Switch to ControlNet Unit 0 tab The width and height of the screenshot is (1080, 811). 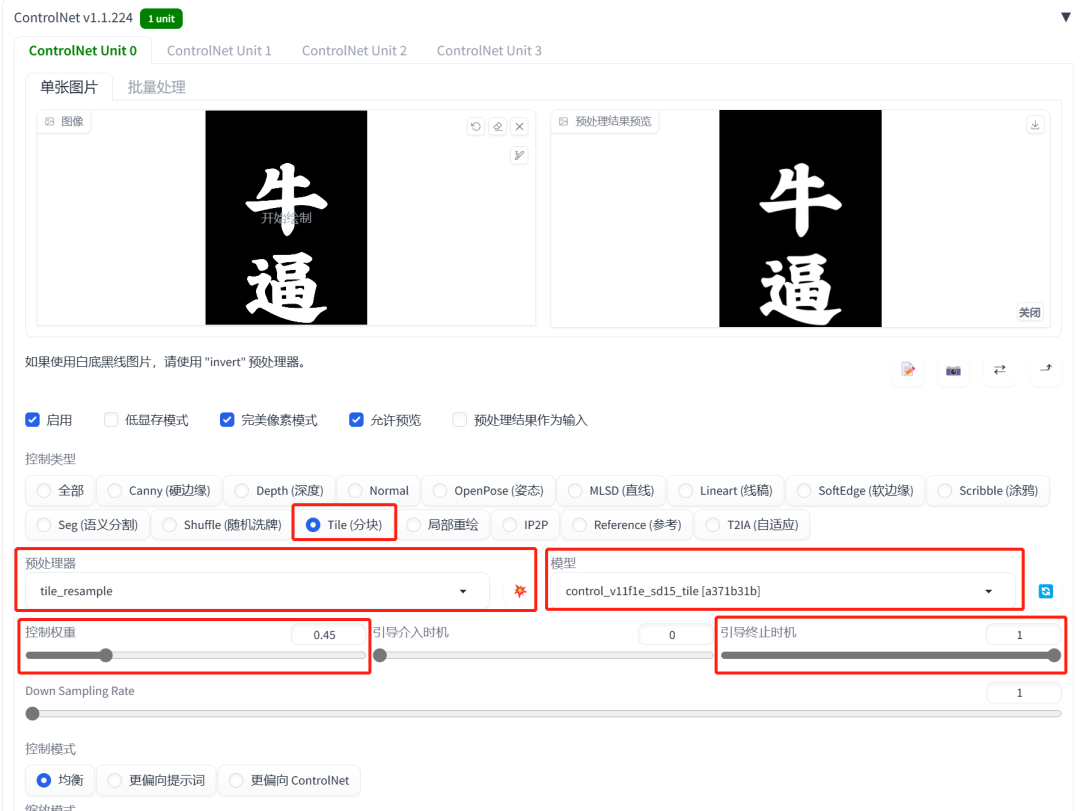(x=83, y=50)
